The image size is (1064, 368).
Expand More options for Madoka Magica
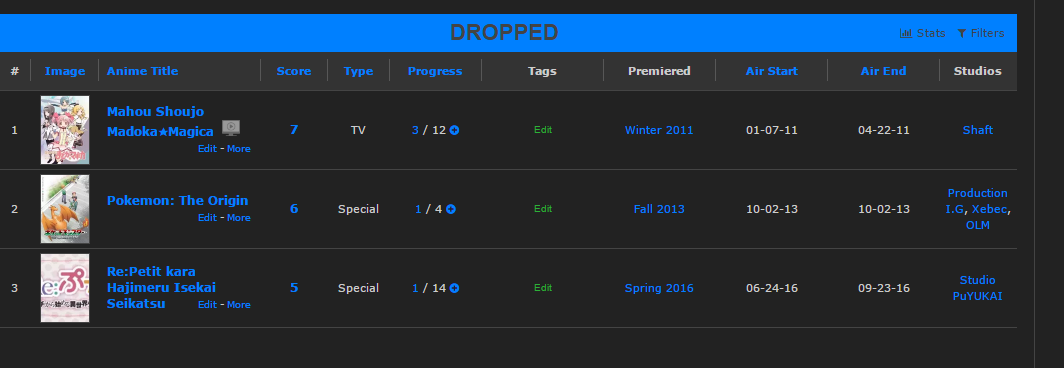(x=239, y=149)
